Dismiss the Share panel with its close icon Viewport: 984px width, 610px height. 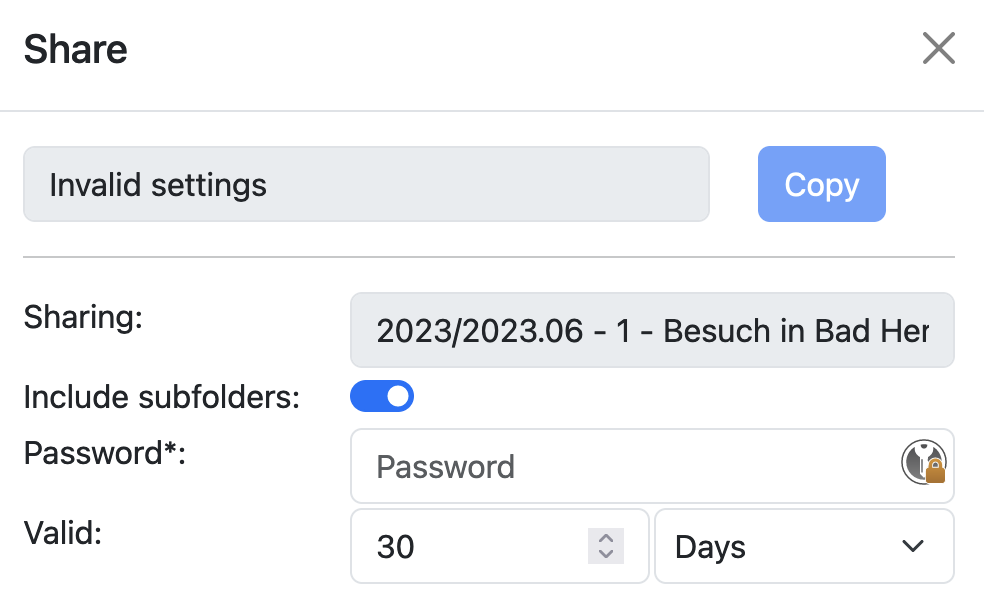click(938, 48)
